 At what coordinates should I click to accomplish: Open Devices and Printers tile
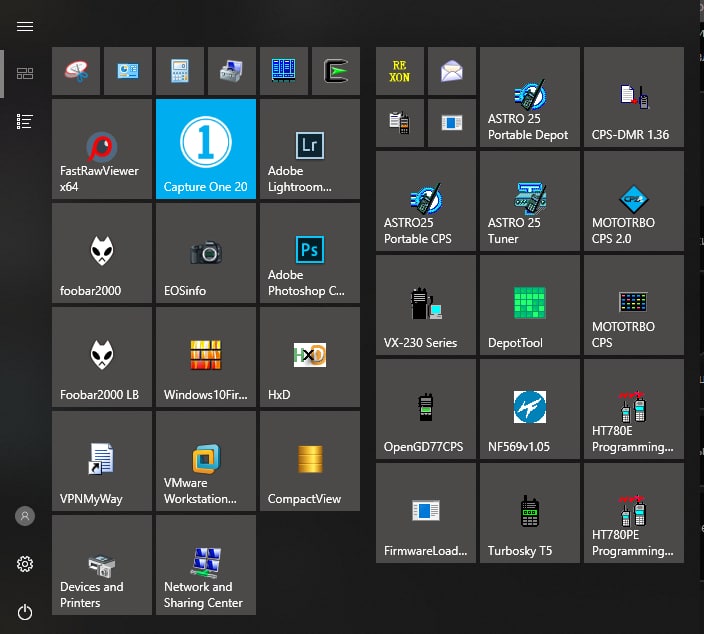102,565
